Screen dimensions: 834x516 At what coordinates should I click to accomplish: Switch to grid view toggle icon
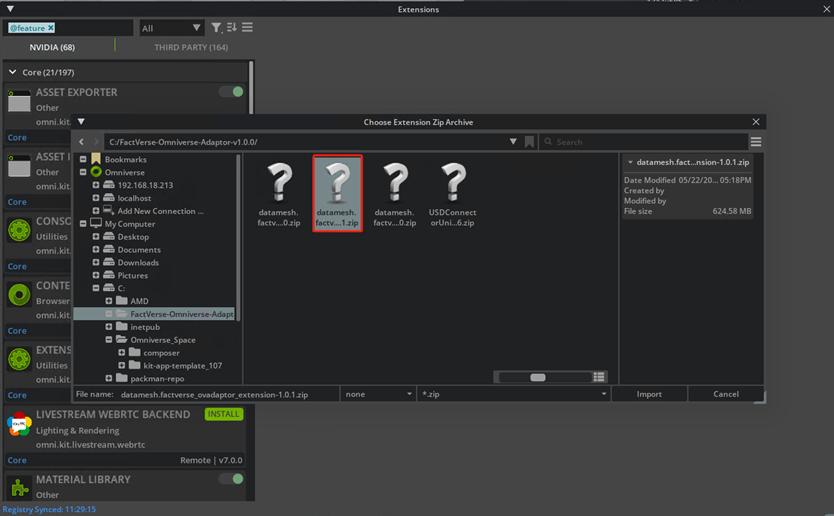(599, 377)
